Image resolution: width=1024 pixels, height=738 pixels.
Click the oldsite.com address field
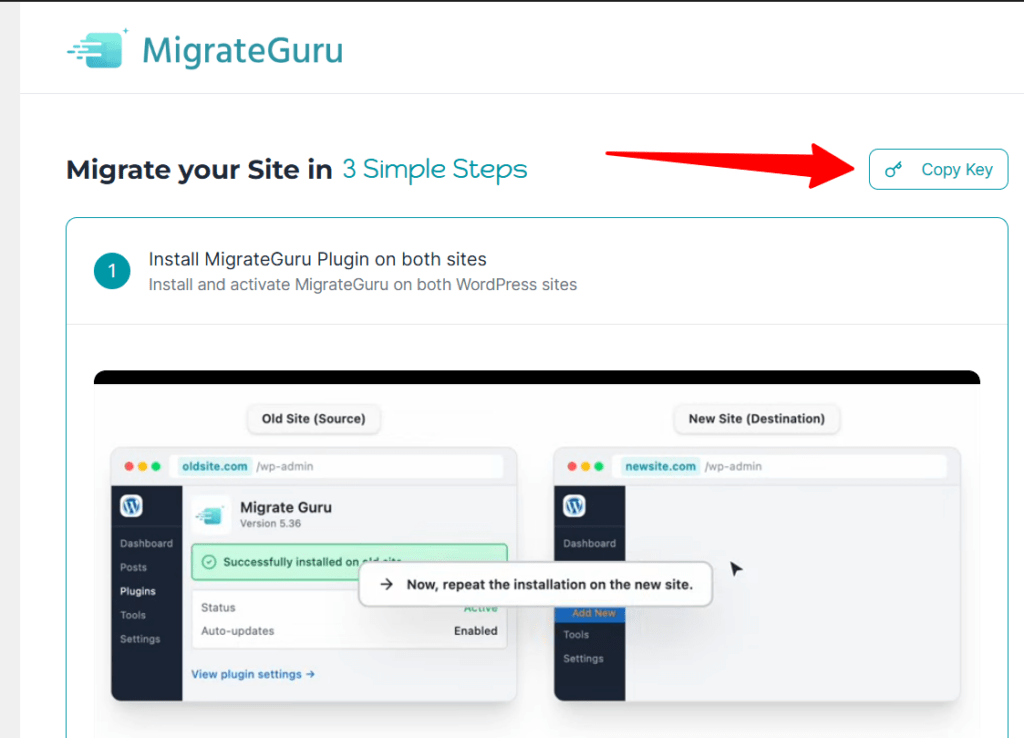point(336,466)
